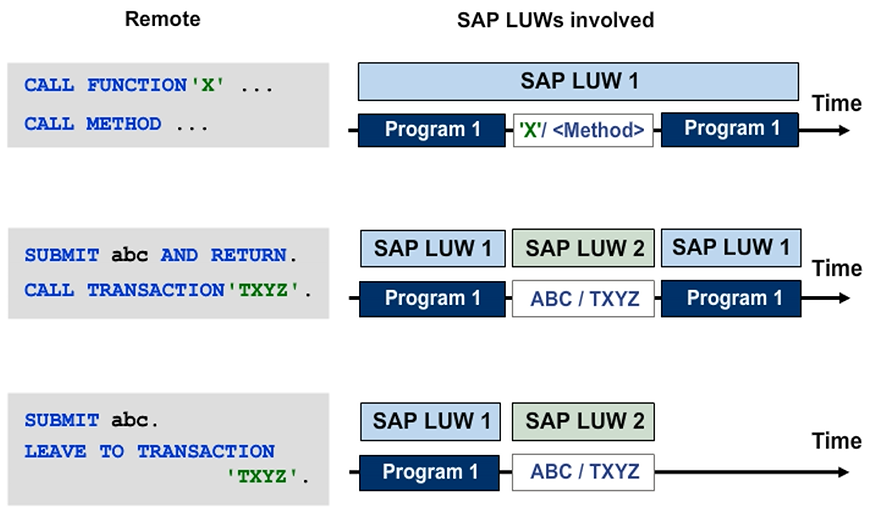Viewport: 875px width, 514px height.
Task: Click ABC / TXYZ box in the bottom timeline
Action: click(584, 472)
